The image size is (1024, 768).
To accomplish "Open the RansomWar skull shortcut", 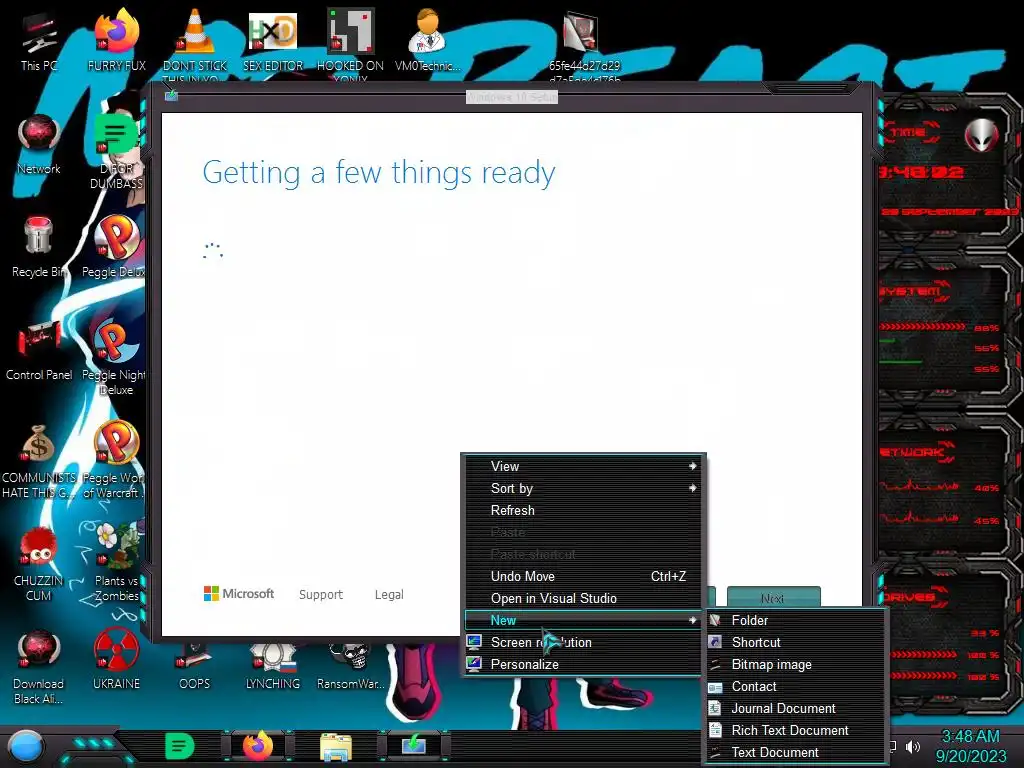I will (350, 666).
